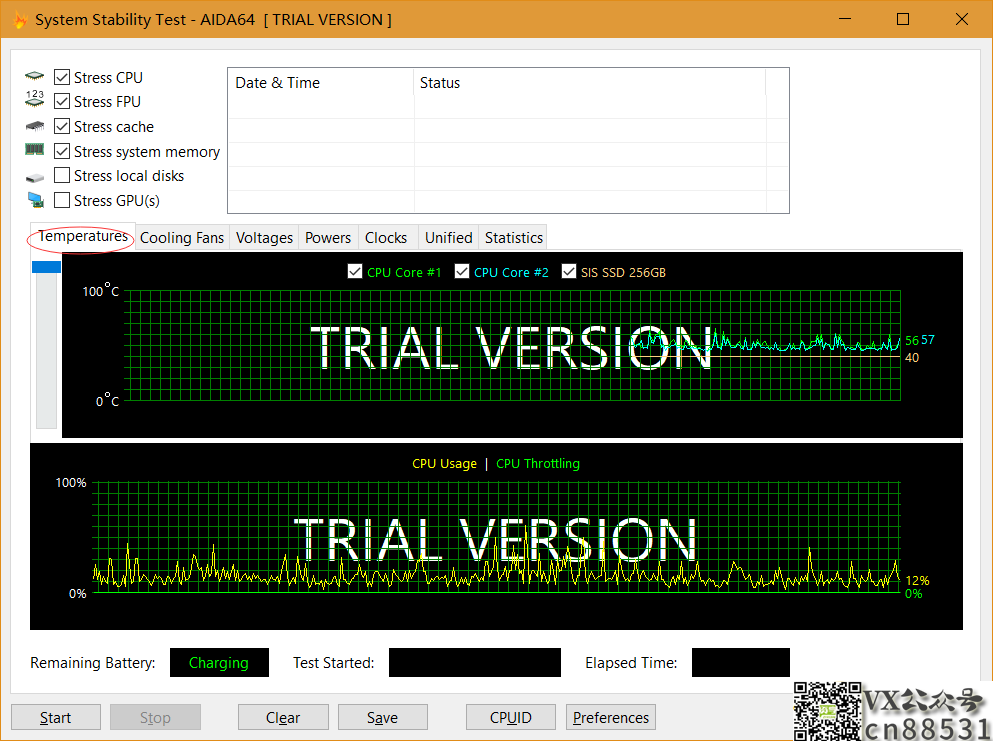
Task: Open CPUID panel button
Action: [510, 717]
